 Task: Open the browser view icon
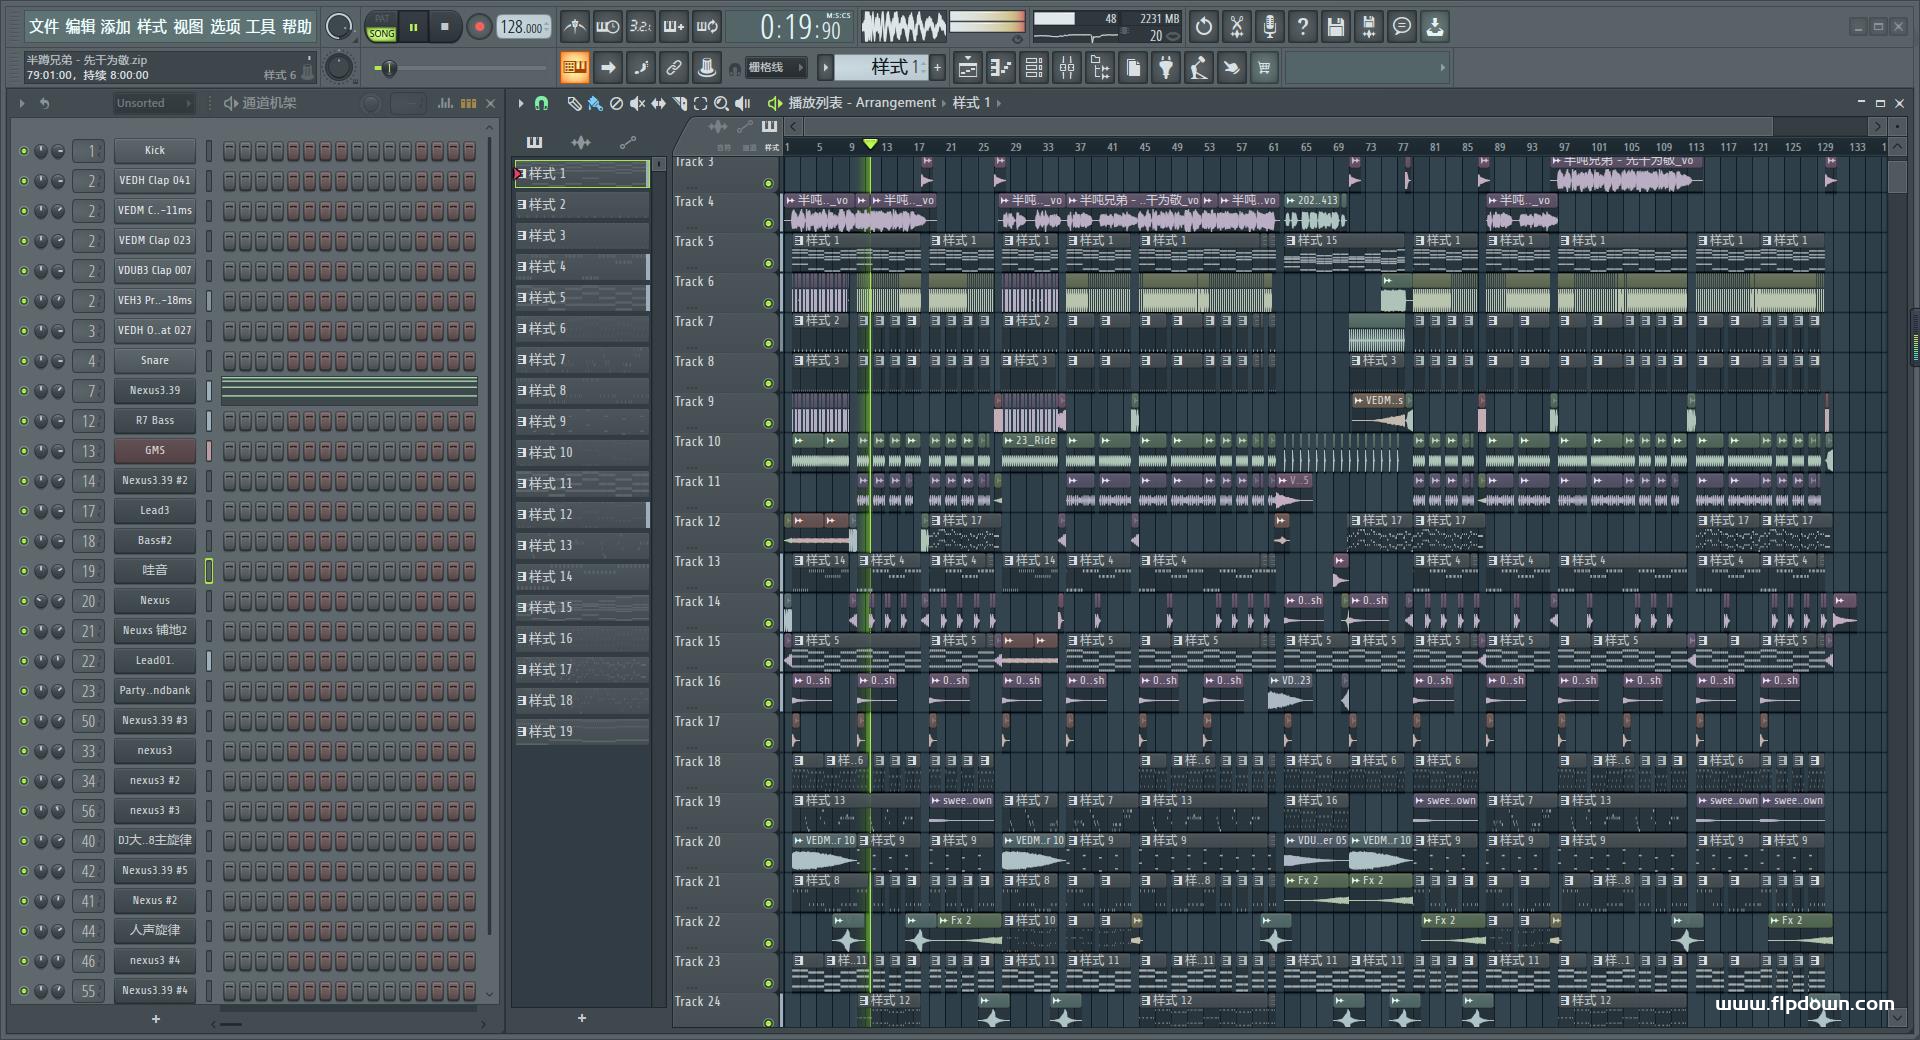(1100, 68)
